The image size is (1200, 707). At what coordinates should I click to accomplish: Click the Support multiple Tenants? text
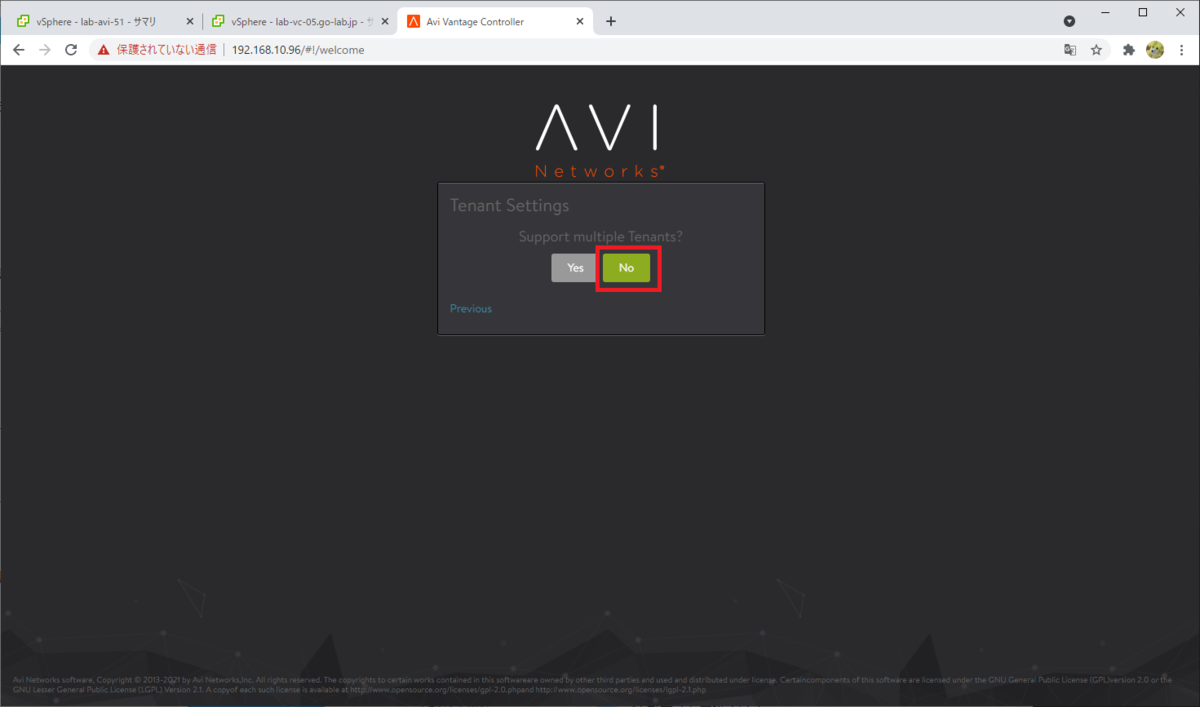coord(600,237)
